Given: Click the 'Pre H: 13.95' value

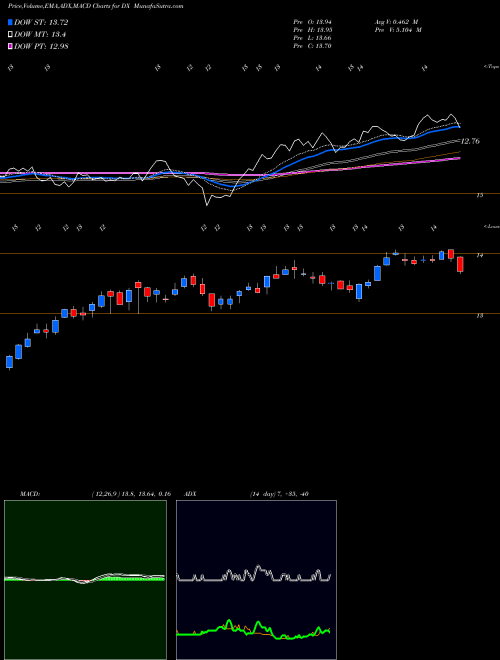Looking at the screenshot, I should 313,30.
